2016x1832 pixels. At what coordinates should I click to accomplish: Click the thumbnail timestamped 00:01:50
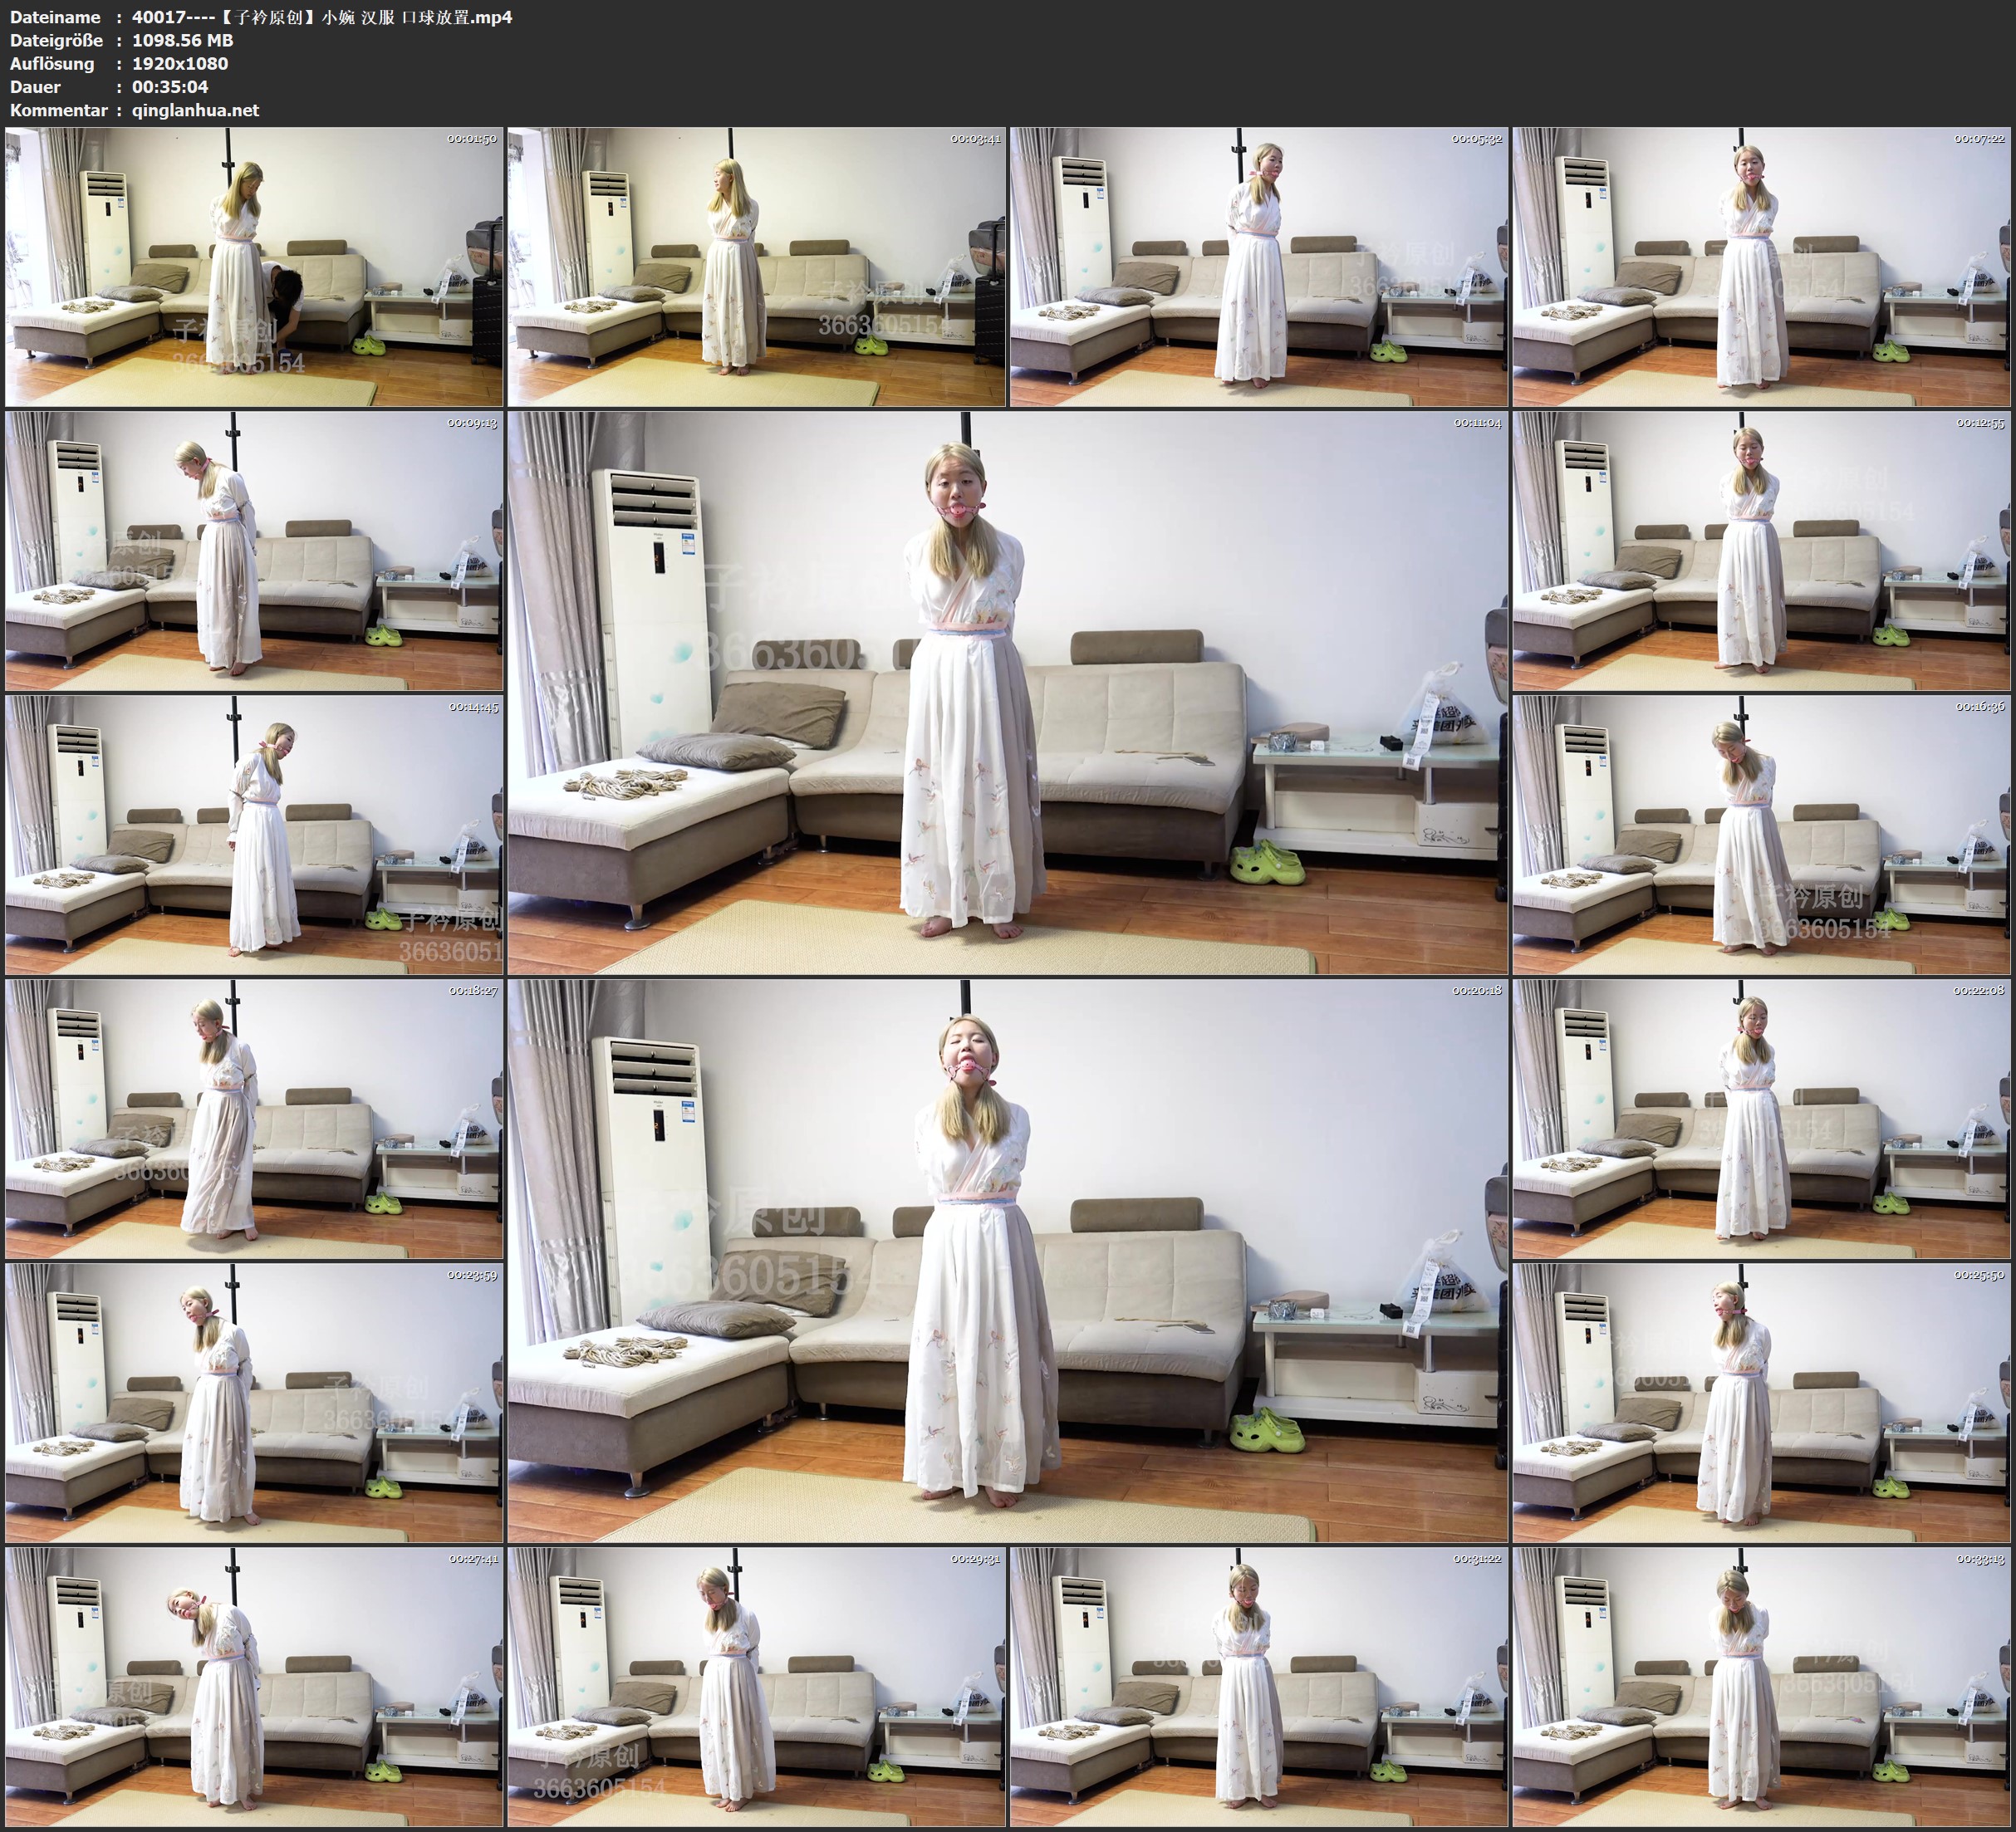[254, 266]
